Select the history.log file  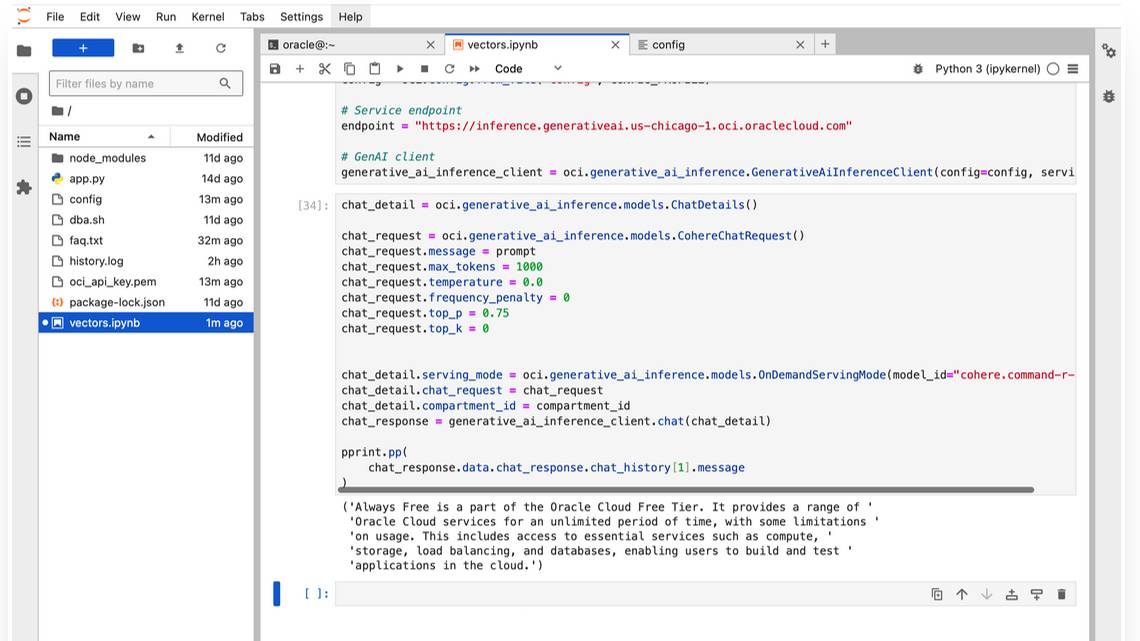[146, 261]
